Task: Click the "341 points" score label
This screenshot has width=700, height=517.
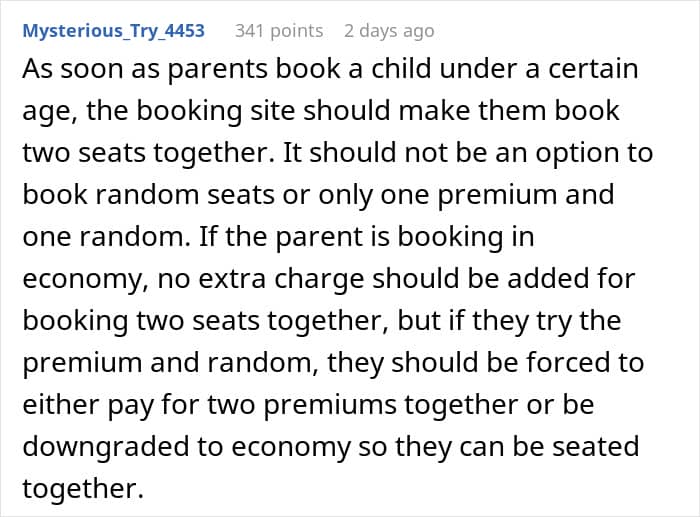Action: (279, 31)
